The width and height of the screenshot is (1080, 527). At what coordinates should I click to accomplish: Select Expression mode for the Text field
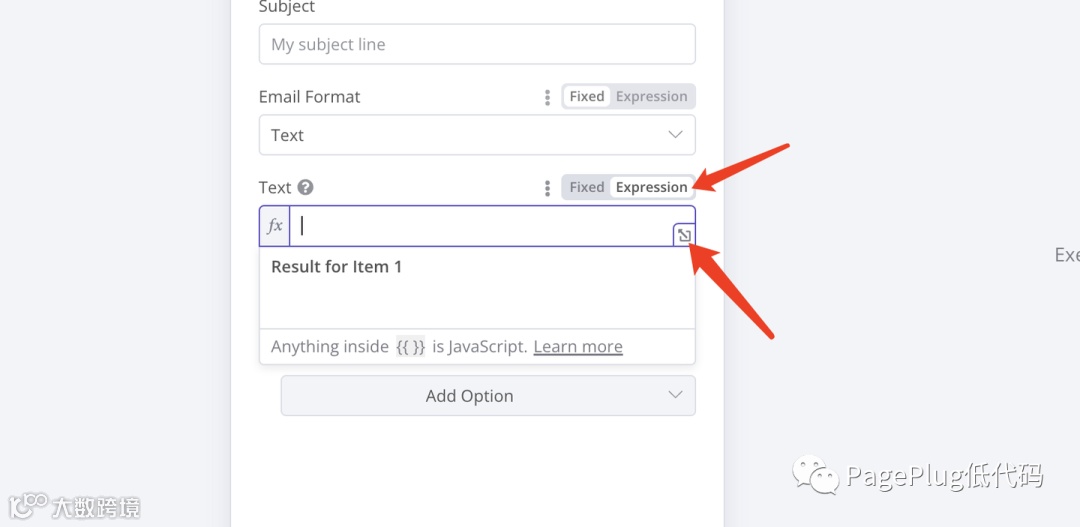point(651,187)
